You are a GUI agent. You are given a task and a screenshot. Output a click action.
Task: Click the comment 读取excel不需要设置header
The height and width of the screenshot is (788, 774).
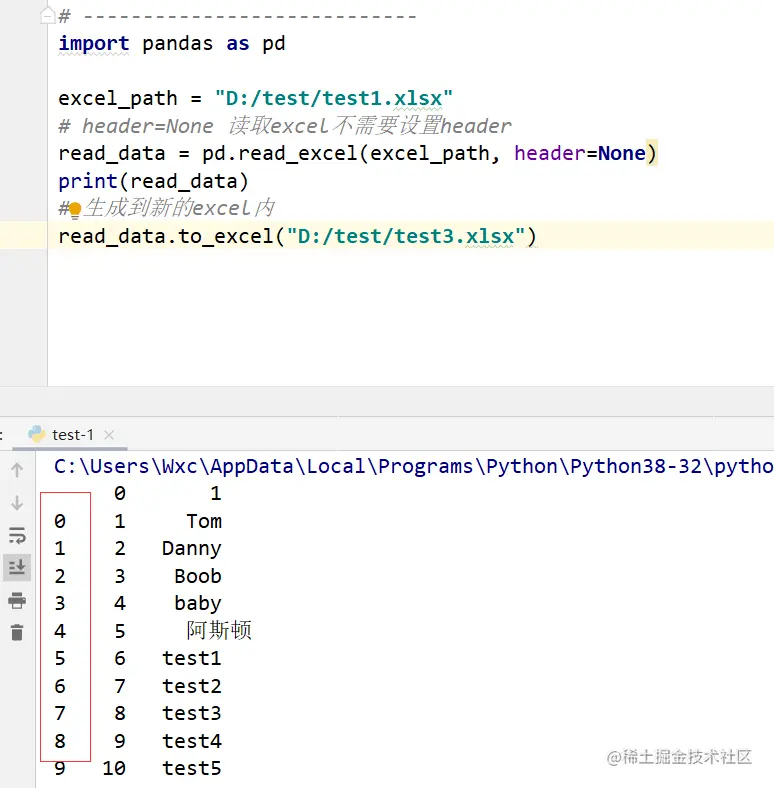click(x=370, y=126)
